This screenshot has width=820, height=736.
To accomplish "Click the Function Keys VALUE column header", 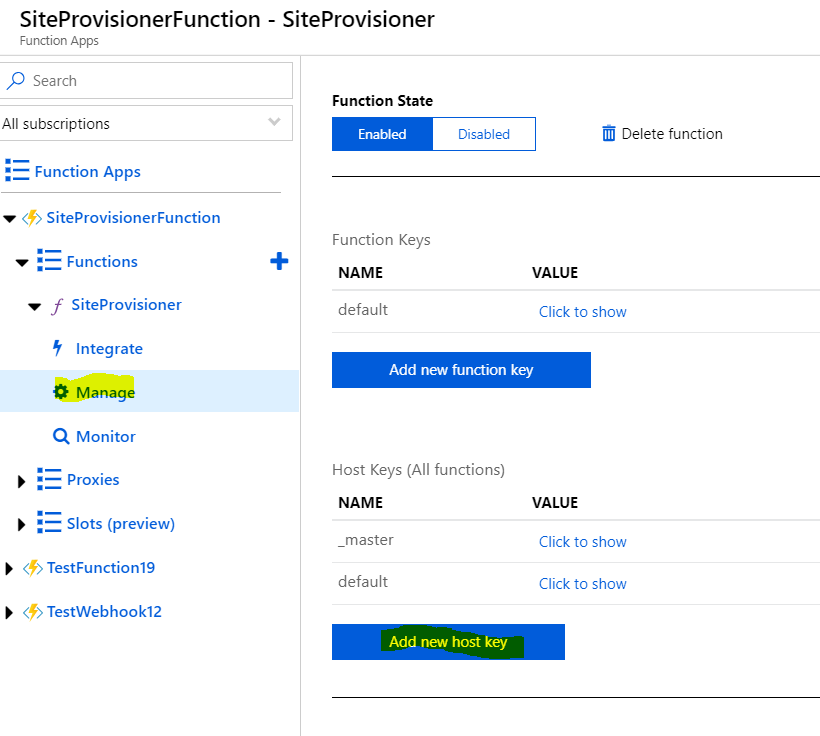I will coord(555,273).
